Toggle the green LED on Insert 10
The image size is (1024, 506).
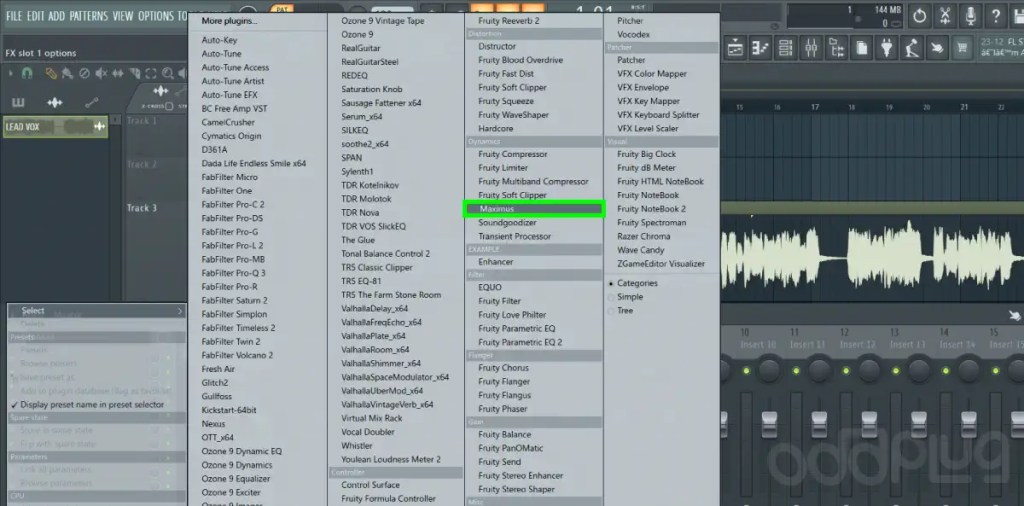tap(746, 371)
